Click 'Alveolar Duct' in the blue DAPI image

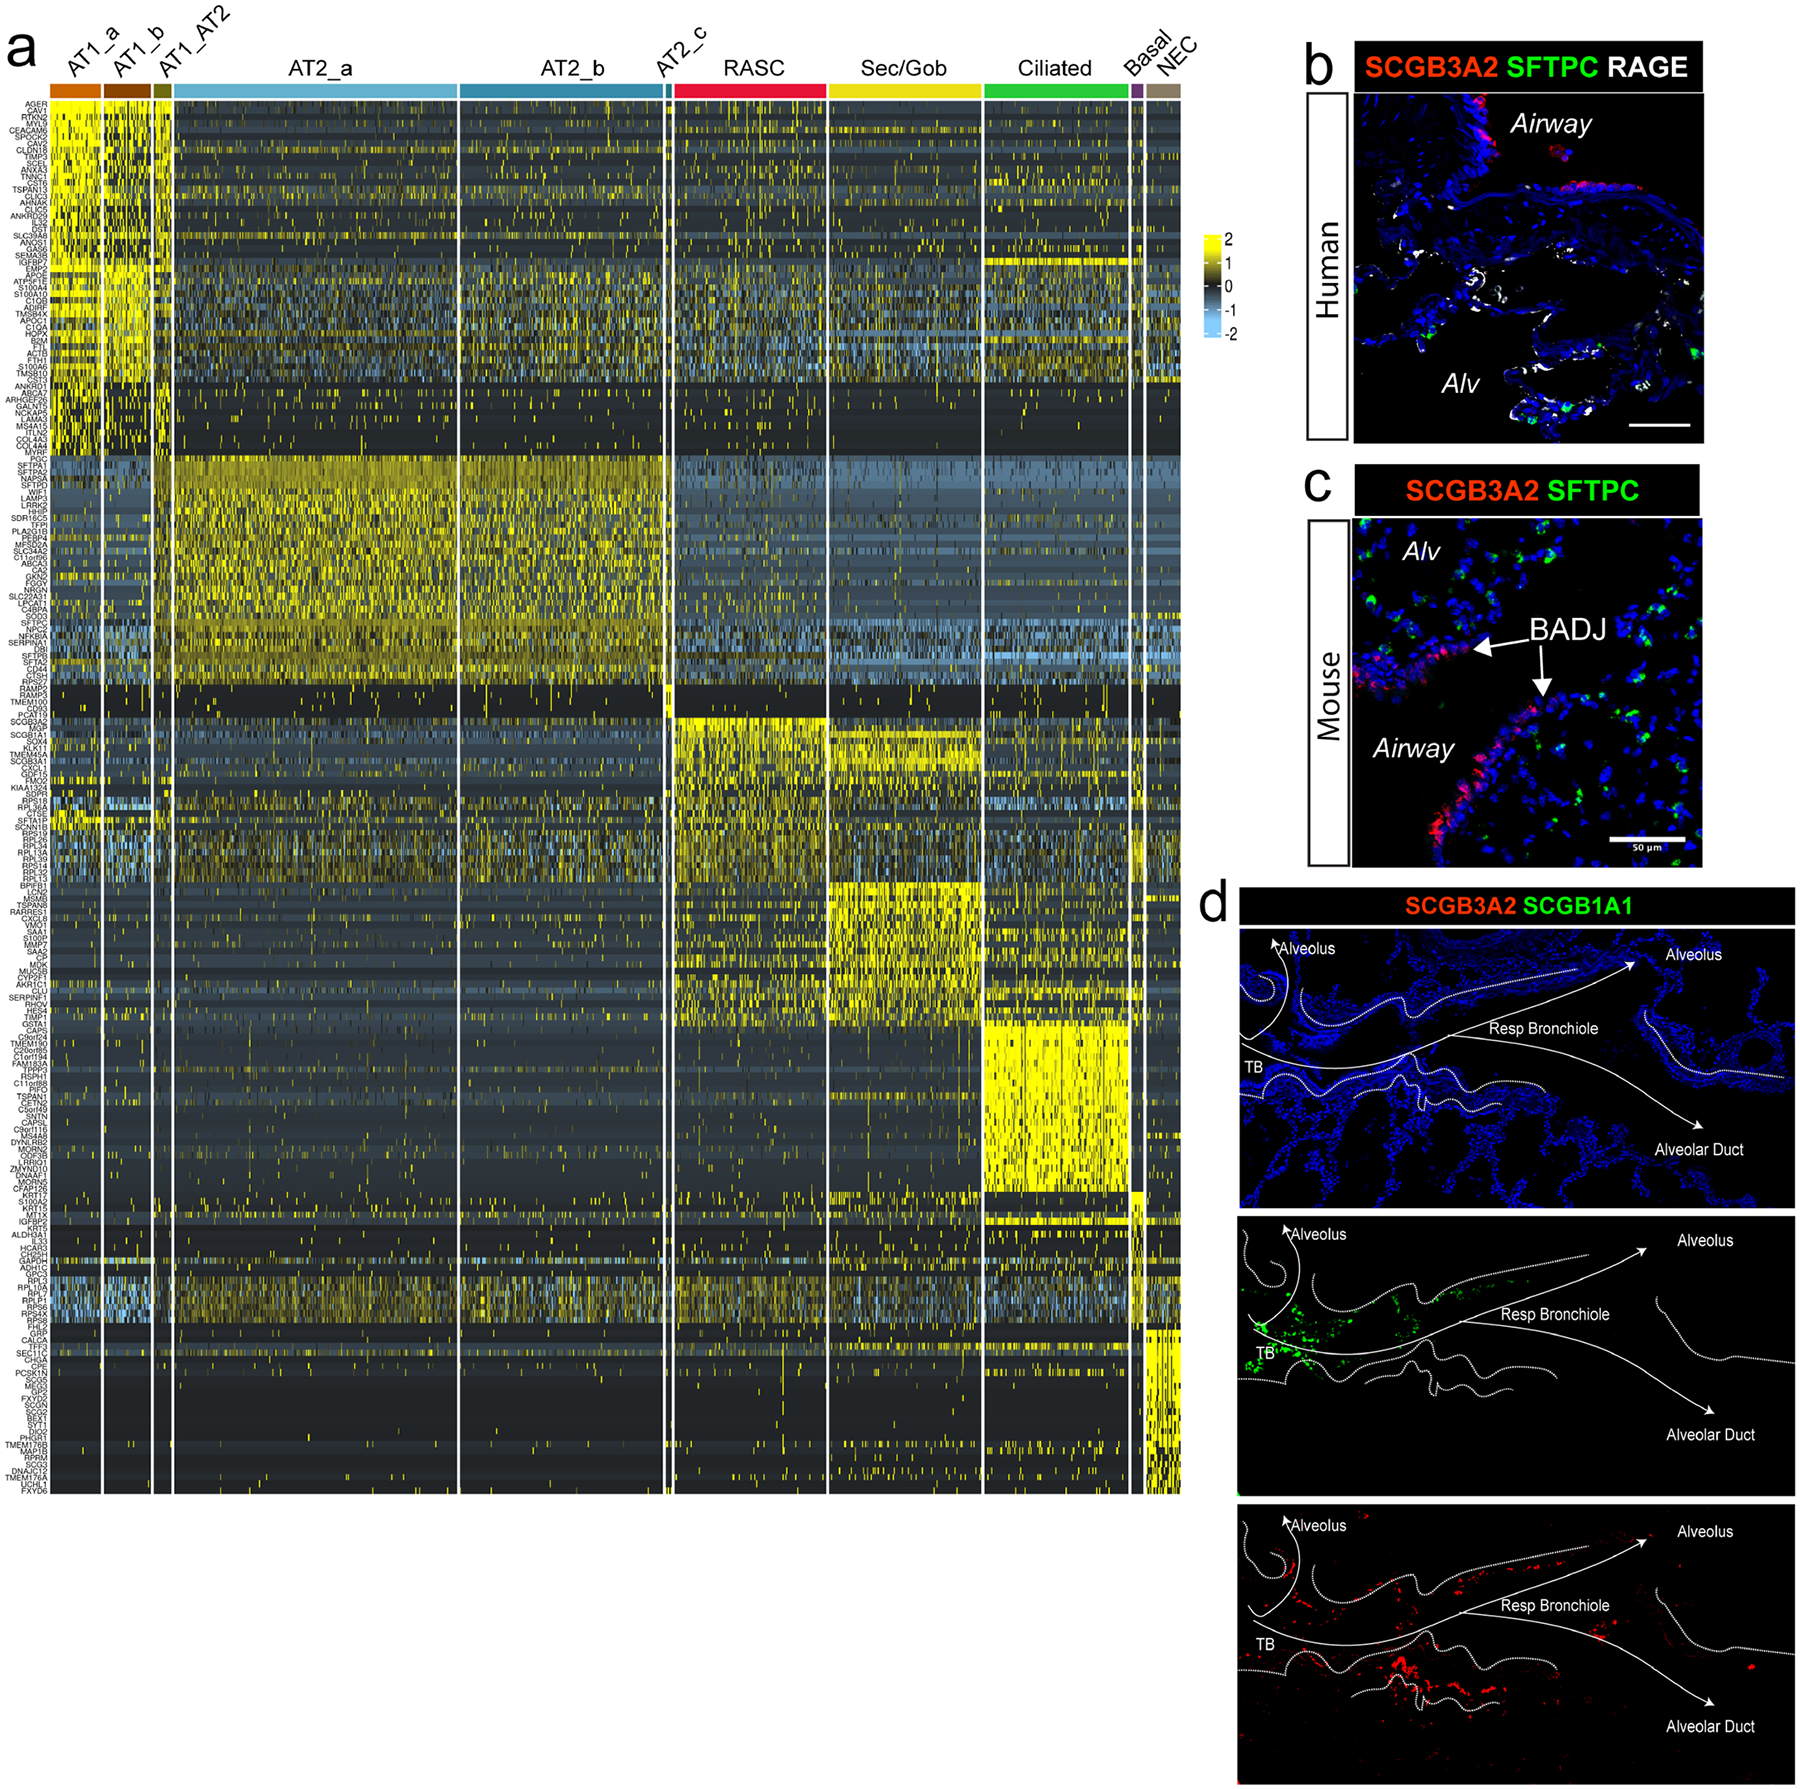pos(1698,1150)
